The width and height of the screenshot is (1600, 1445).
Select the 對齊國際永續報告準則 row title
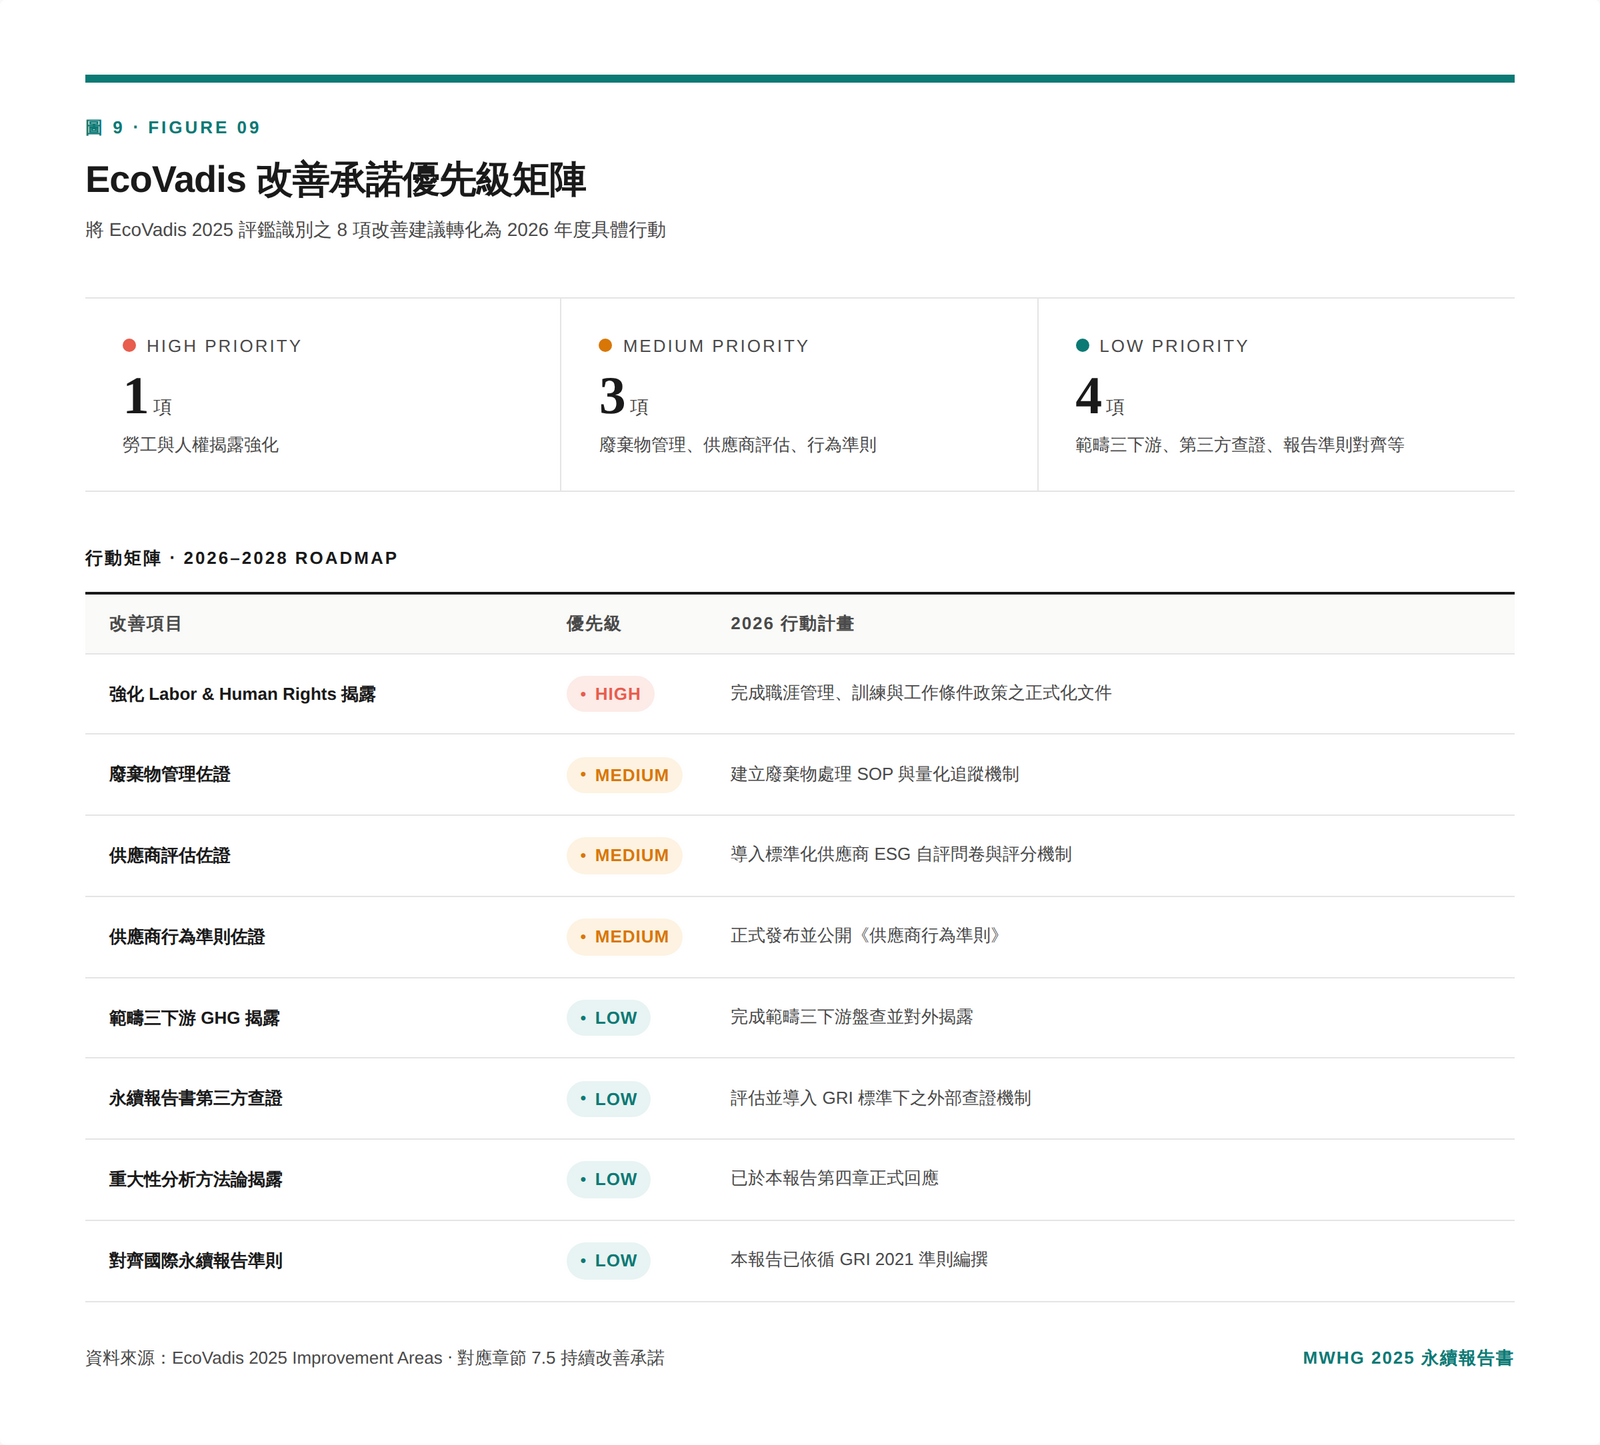tap(195, 1261)
